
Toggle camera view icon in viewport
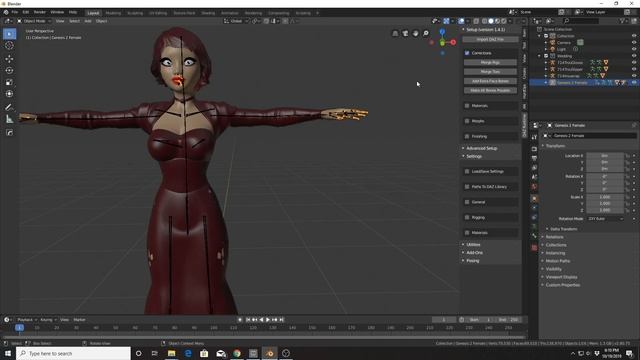click(x=405, y=33)
